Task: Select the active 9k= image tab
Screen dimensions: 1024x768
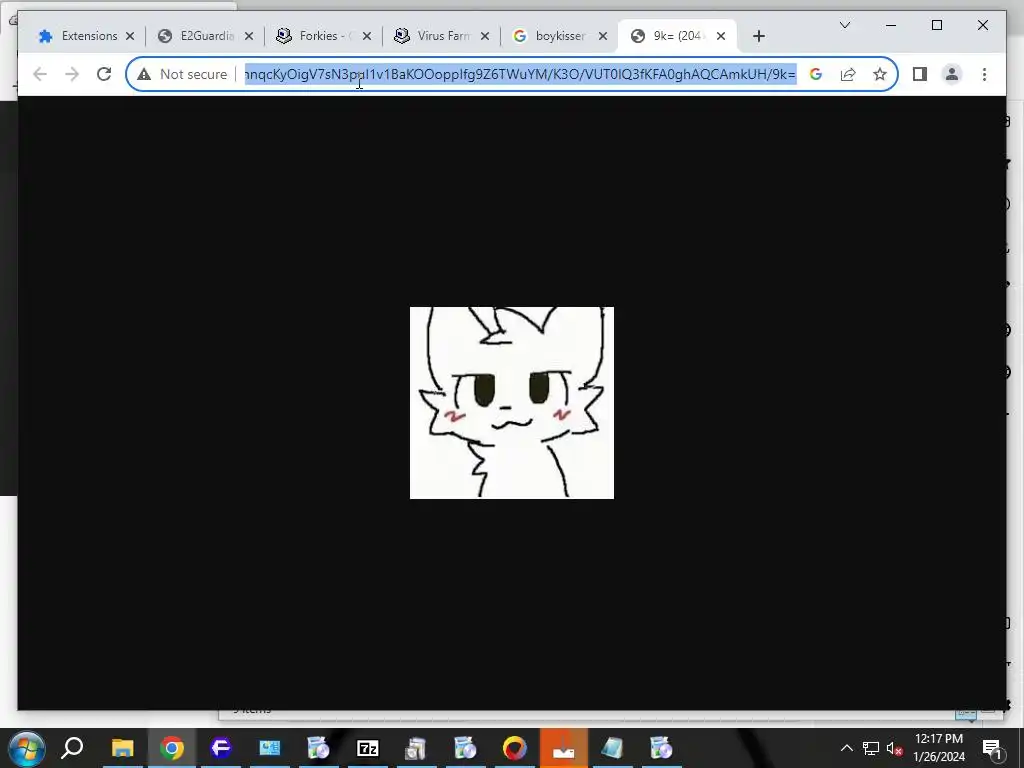Action: (677, 36)
